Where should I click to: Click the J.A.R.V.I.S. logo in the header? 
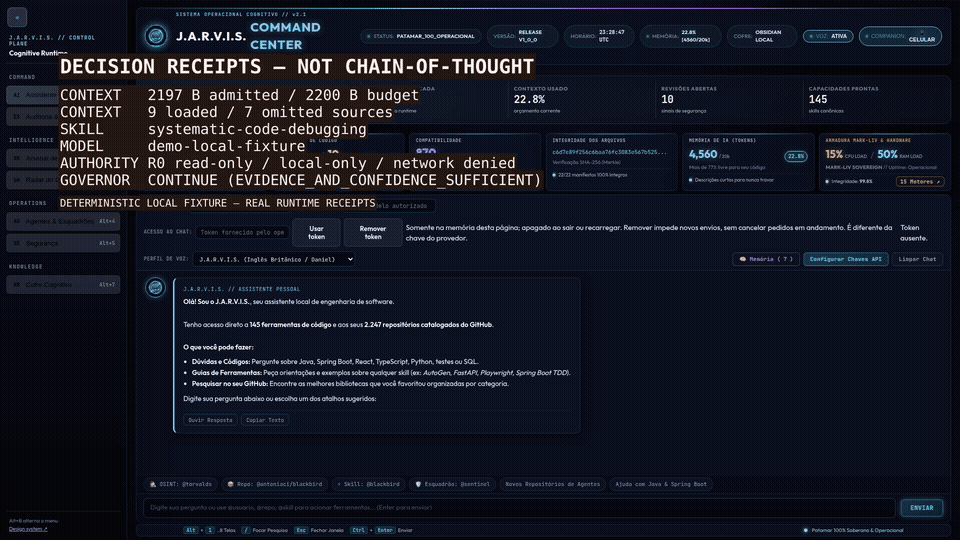click(156, 36)
